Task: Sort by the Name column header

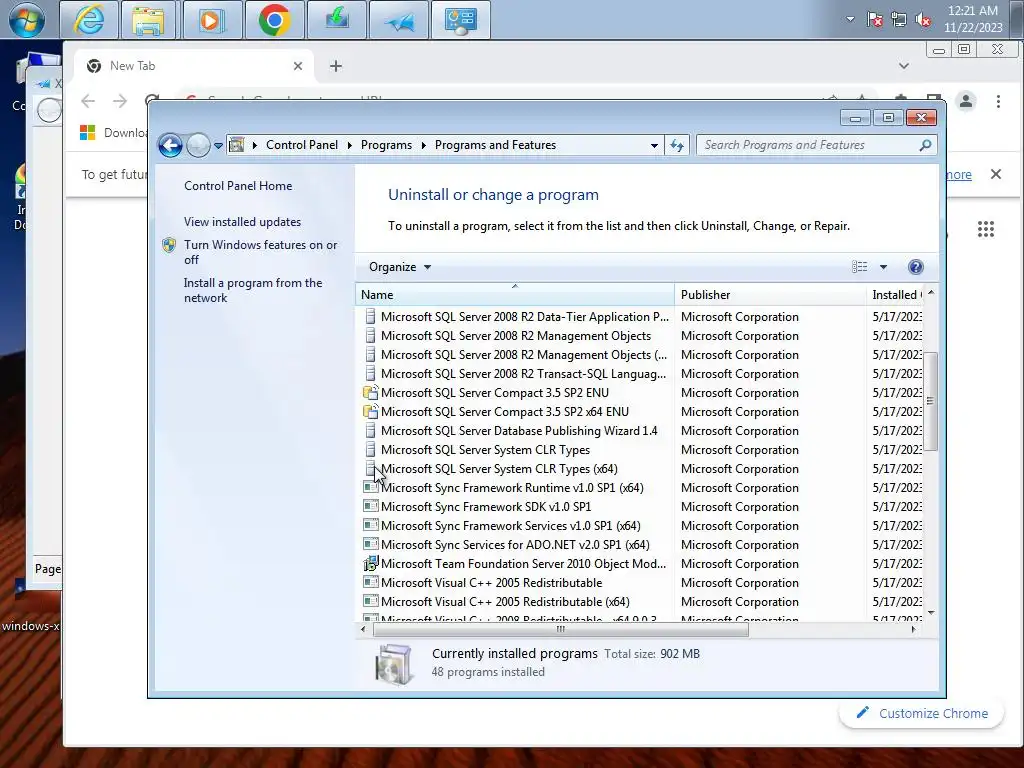Action: (x=515, y=295)
